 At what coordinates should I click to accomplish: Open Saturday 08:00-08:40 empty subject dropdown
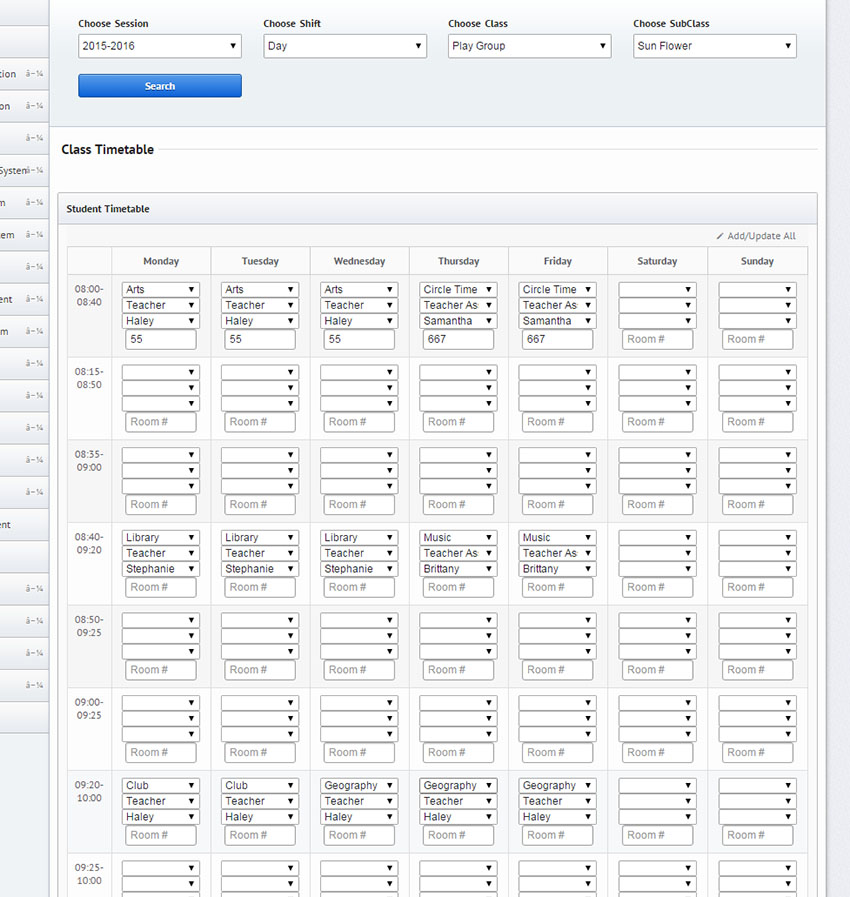tap(657, 289)
